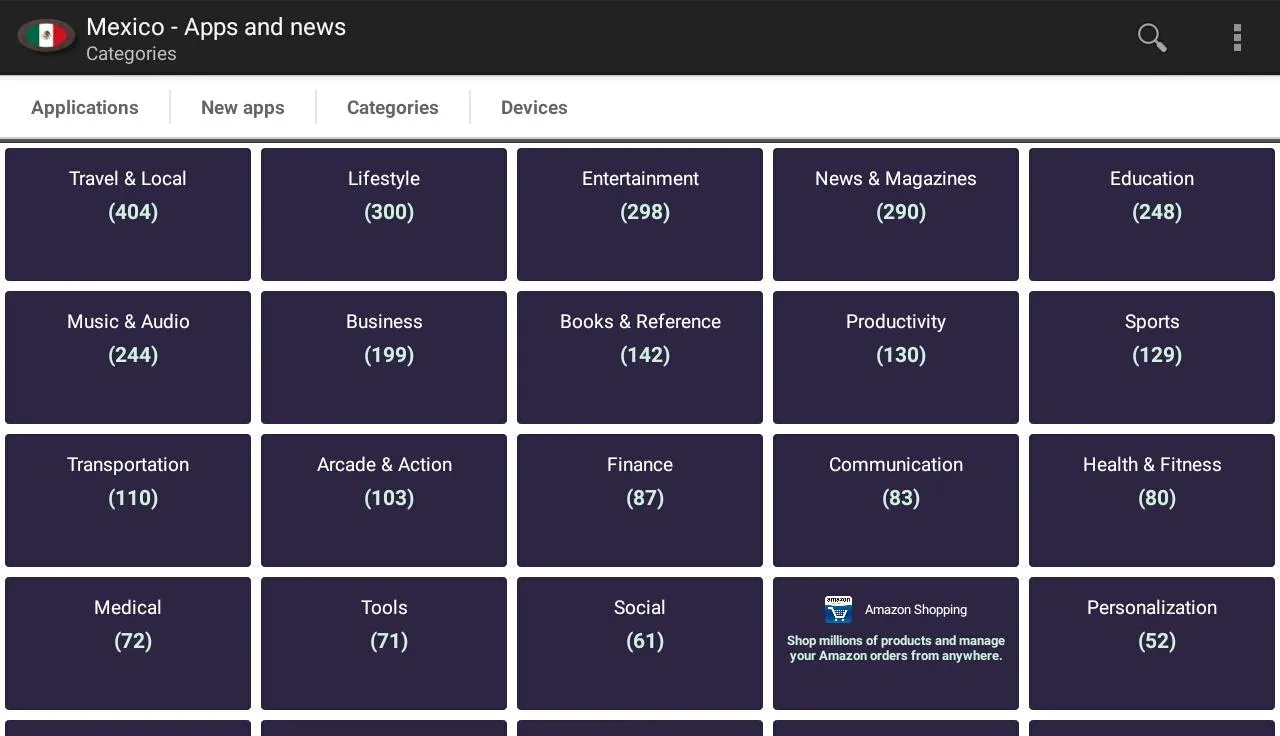Select the Business category tile
The image size is (1280, 736).
click(384, 357)
